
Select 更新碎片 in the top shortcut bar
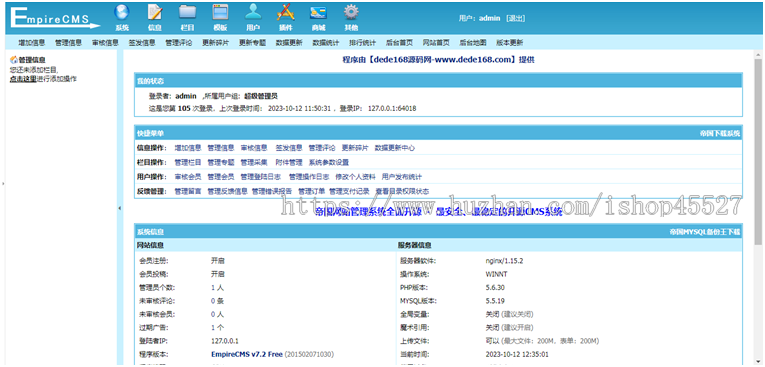(216, 42)
